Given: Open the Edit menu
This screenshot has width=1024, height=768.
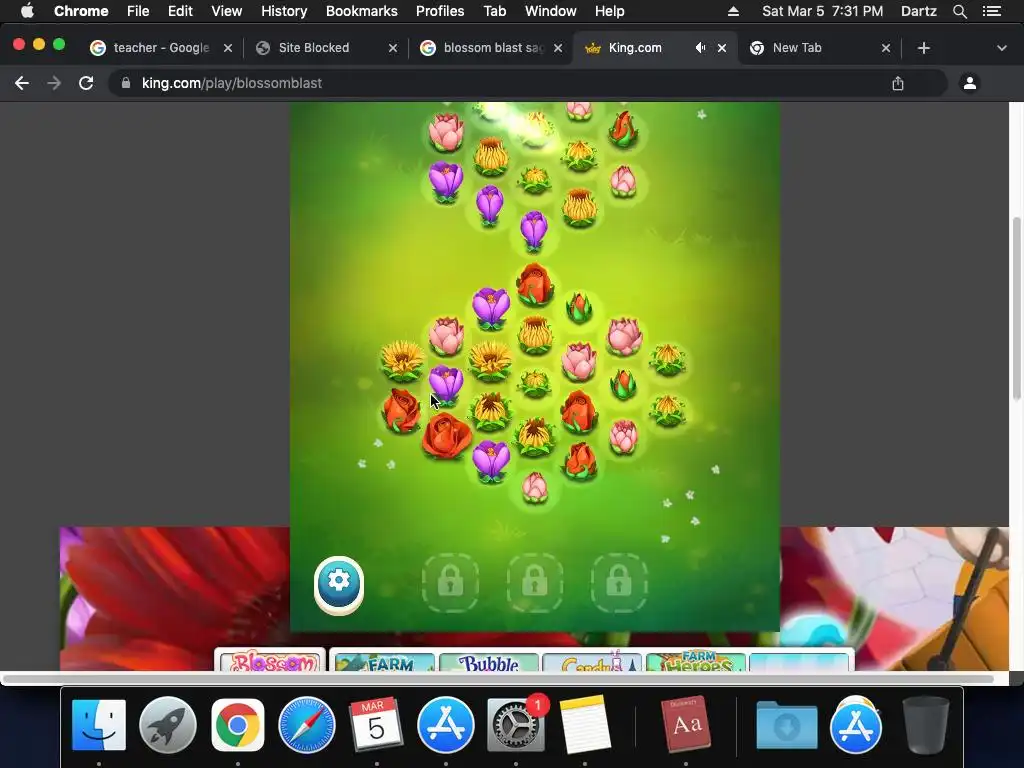Looking at the screenshot, I should coord(180,11).
